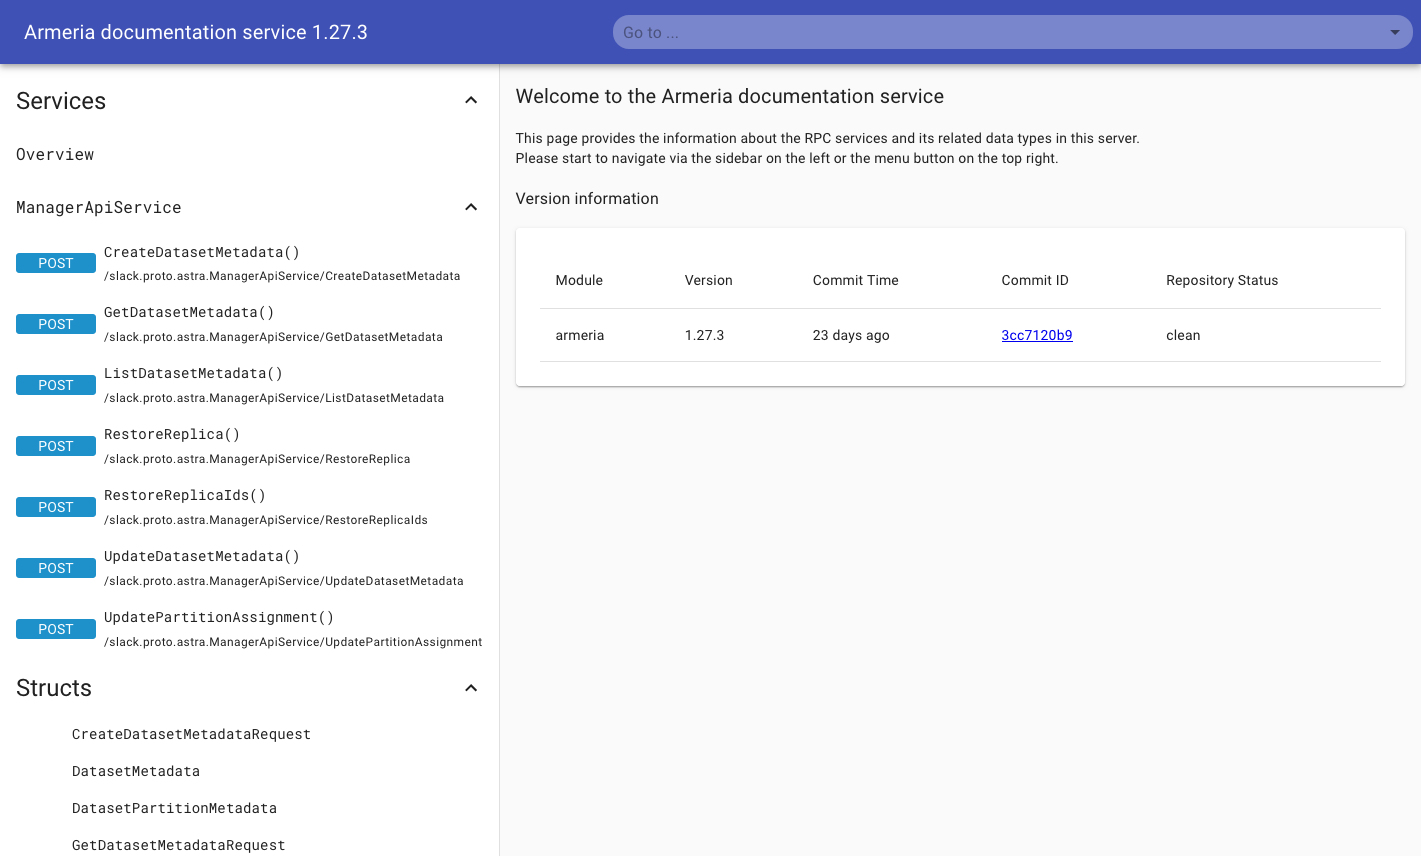
Task: Select RestoreReplicaIds() method
Action: [185, 495]
